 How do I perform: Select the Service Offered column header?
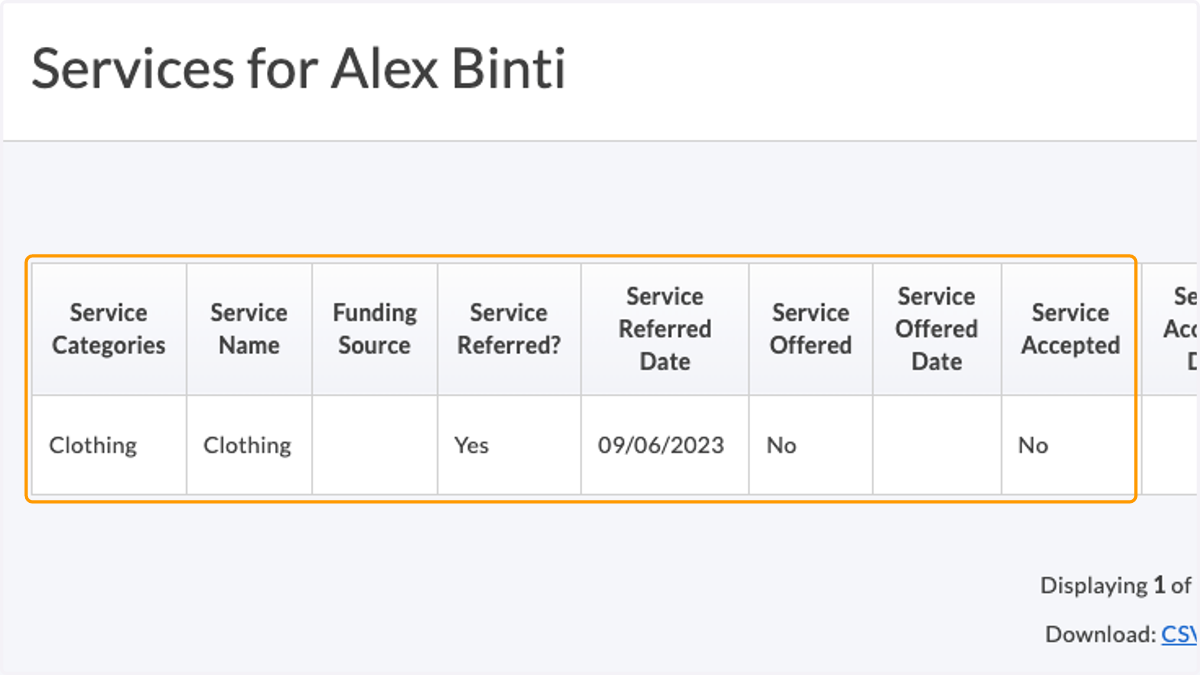click(811, 329)
